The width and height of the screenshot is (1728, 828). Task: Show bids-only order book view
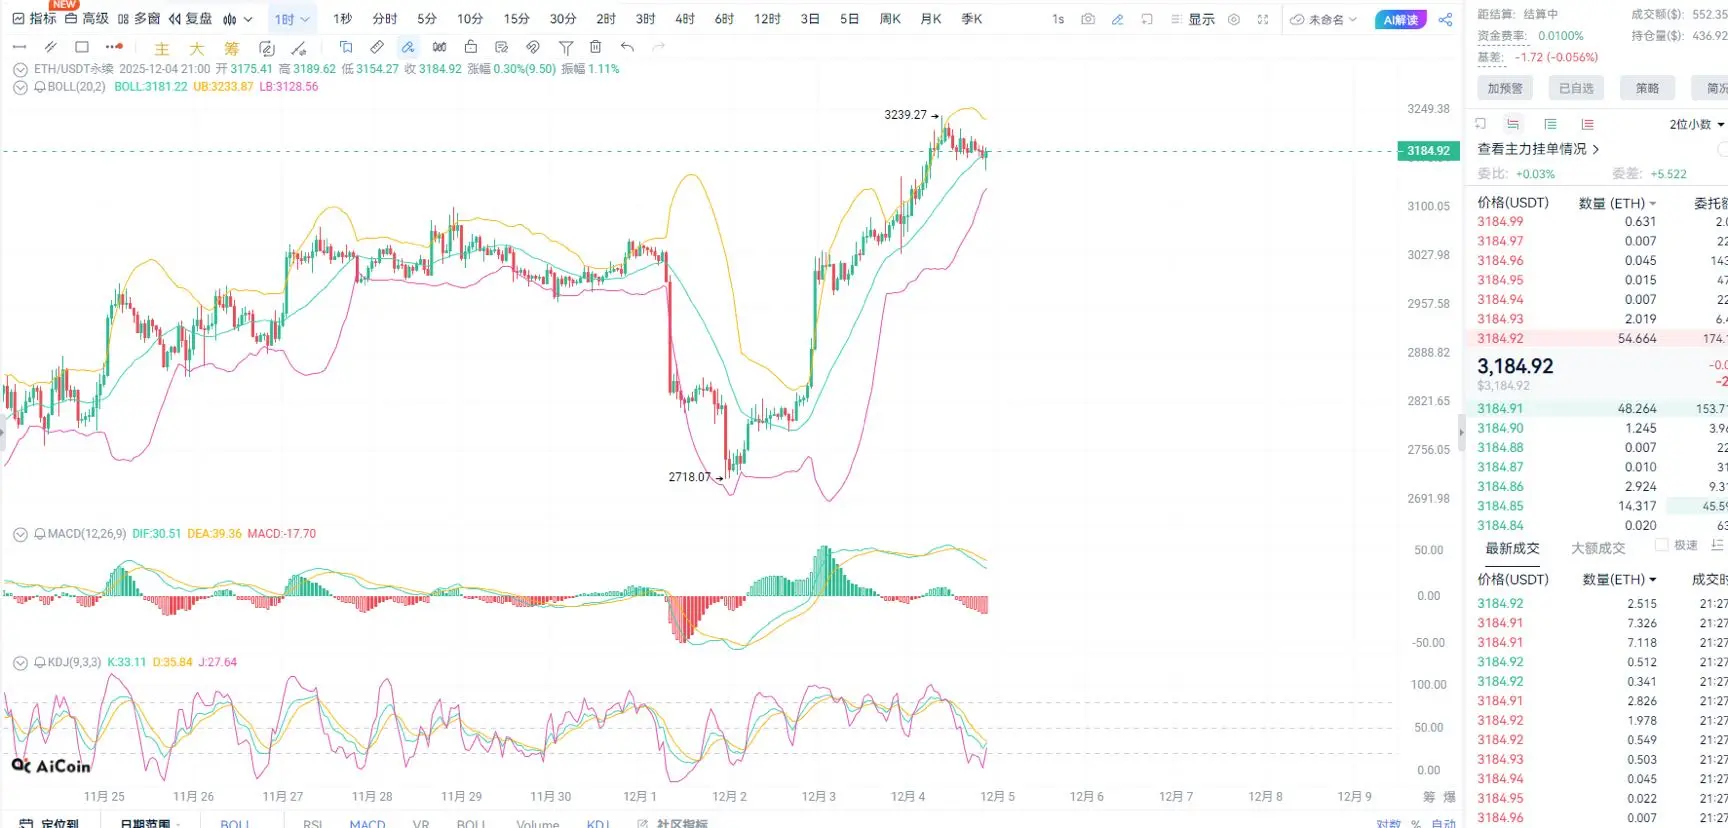click(x=1550, y=124)
